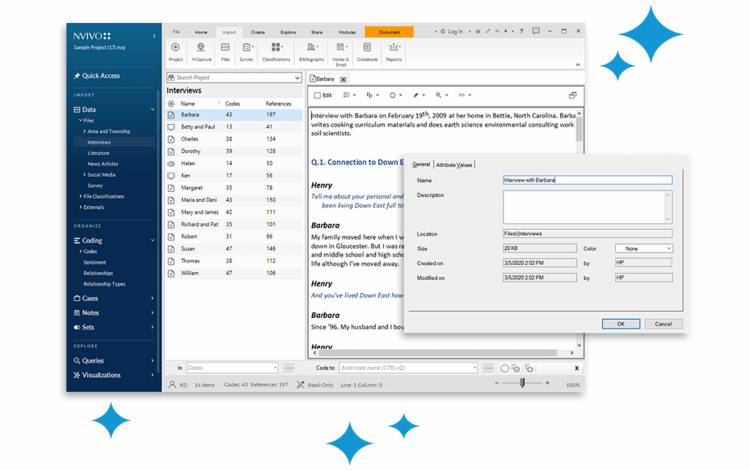The width and height of the screenshot is (750, 470).
Task: Select the Barbara interview row
Action: pyautogui.click(x=234, y=115)
